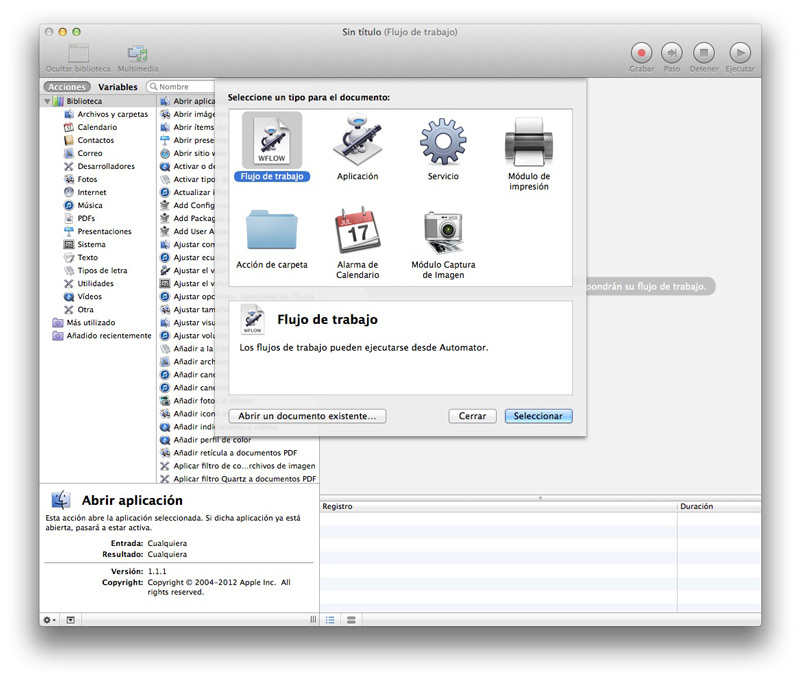This screenshot has width=800, height=680.
Task: Collapse the Biblioteca disclosure triangle
Action: tap(47, 102)
